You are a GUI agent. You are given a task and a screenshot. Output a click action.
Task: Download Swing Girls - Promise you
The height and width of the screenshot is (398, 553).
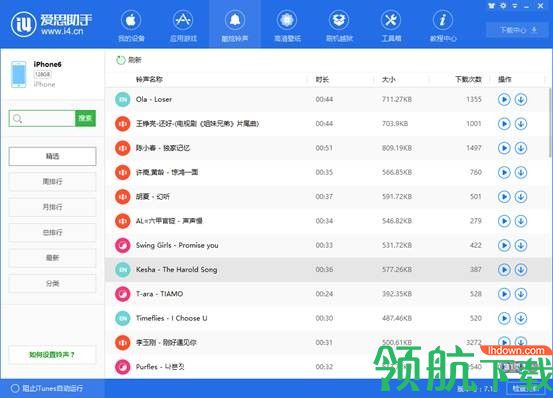point(521,245)
